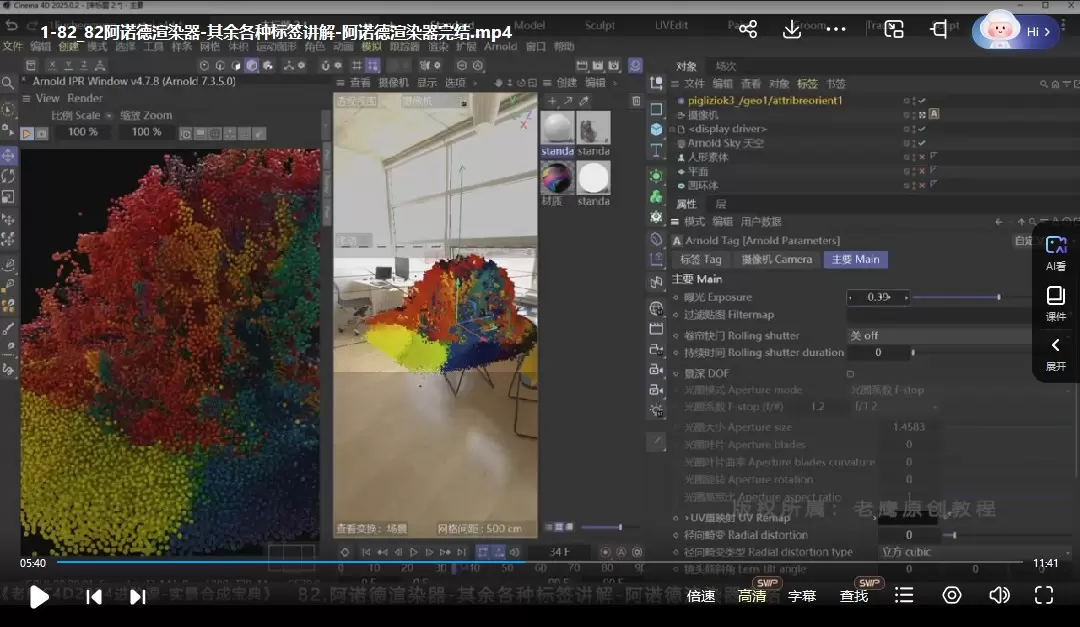Open the 渲染 render menu
Viewport: 1080px width, 627px height.
click(438, 46)
